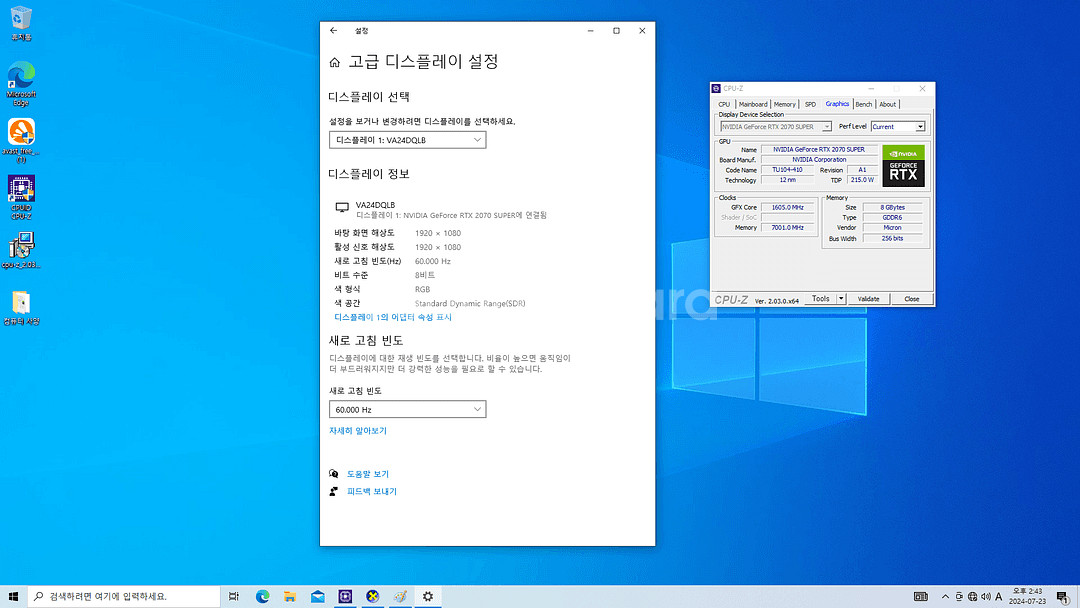Viewport: 1080px width, 608px height.
Task: Switch to the CPU tab in CPU-Z
Action: [724, 104]
